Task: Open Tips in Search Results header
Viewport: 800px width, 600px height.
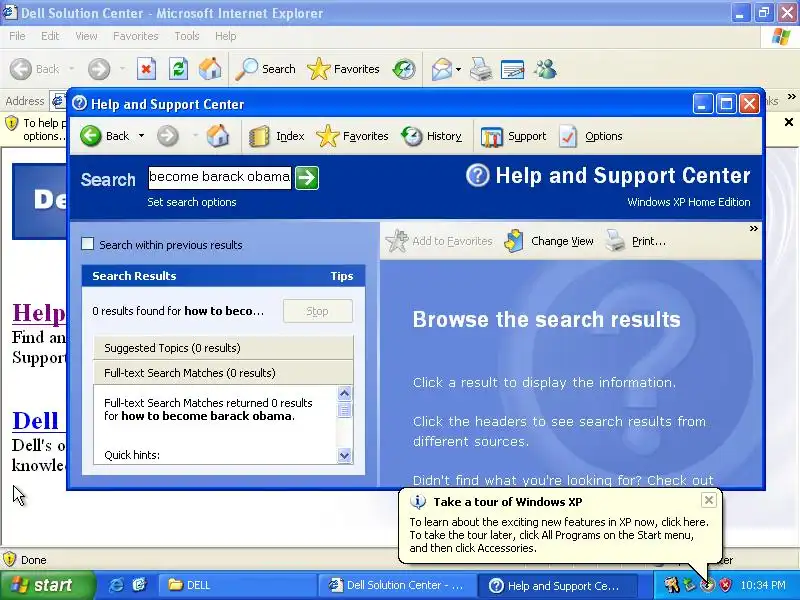Action: coord(341,276)
